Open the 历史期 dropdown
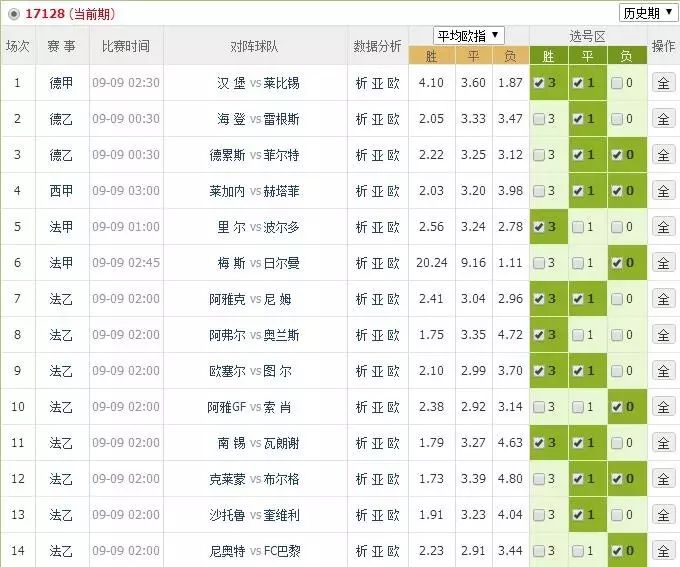680x567 pixels. (648, 13)
